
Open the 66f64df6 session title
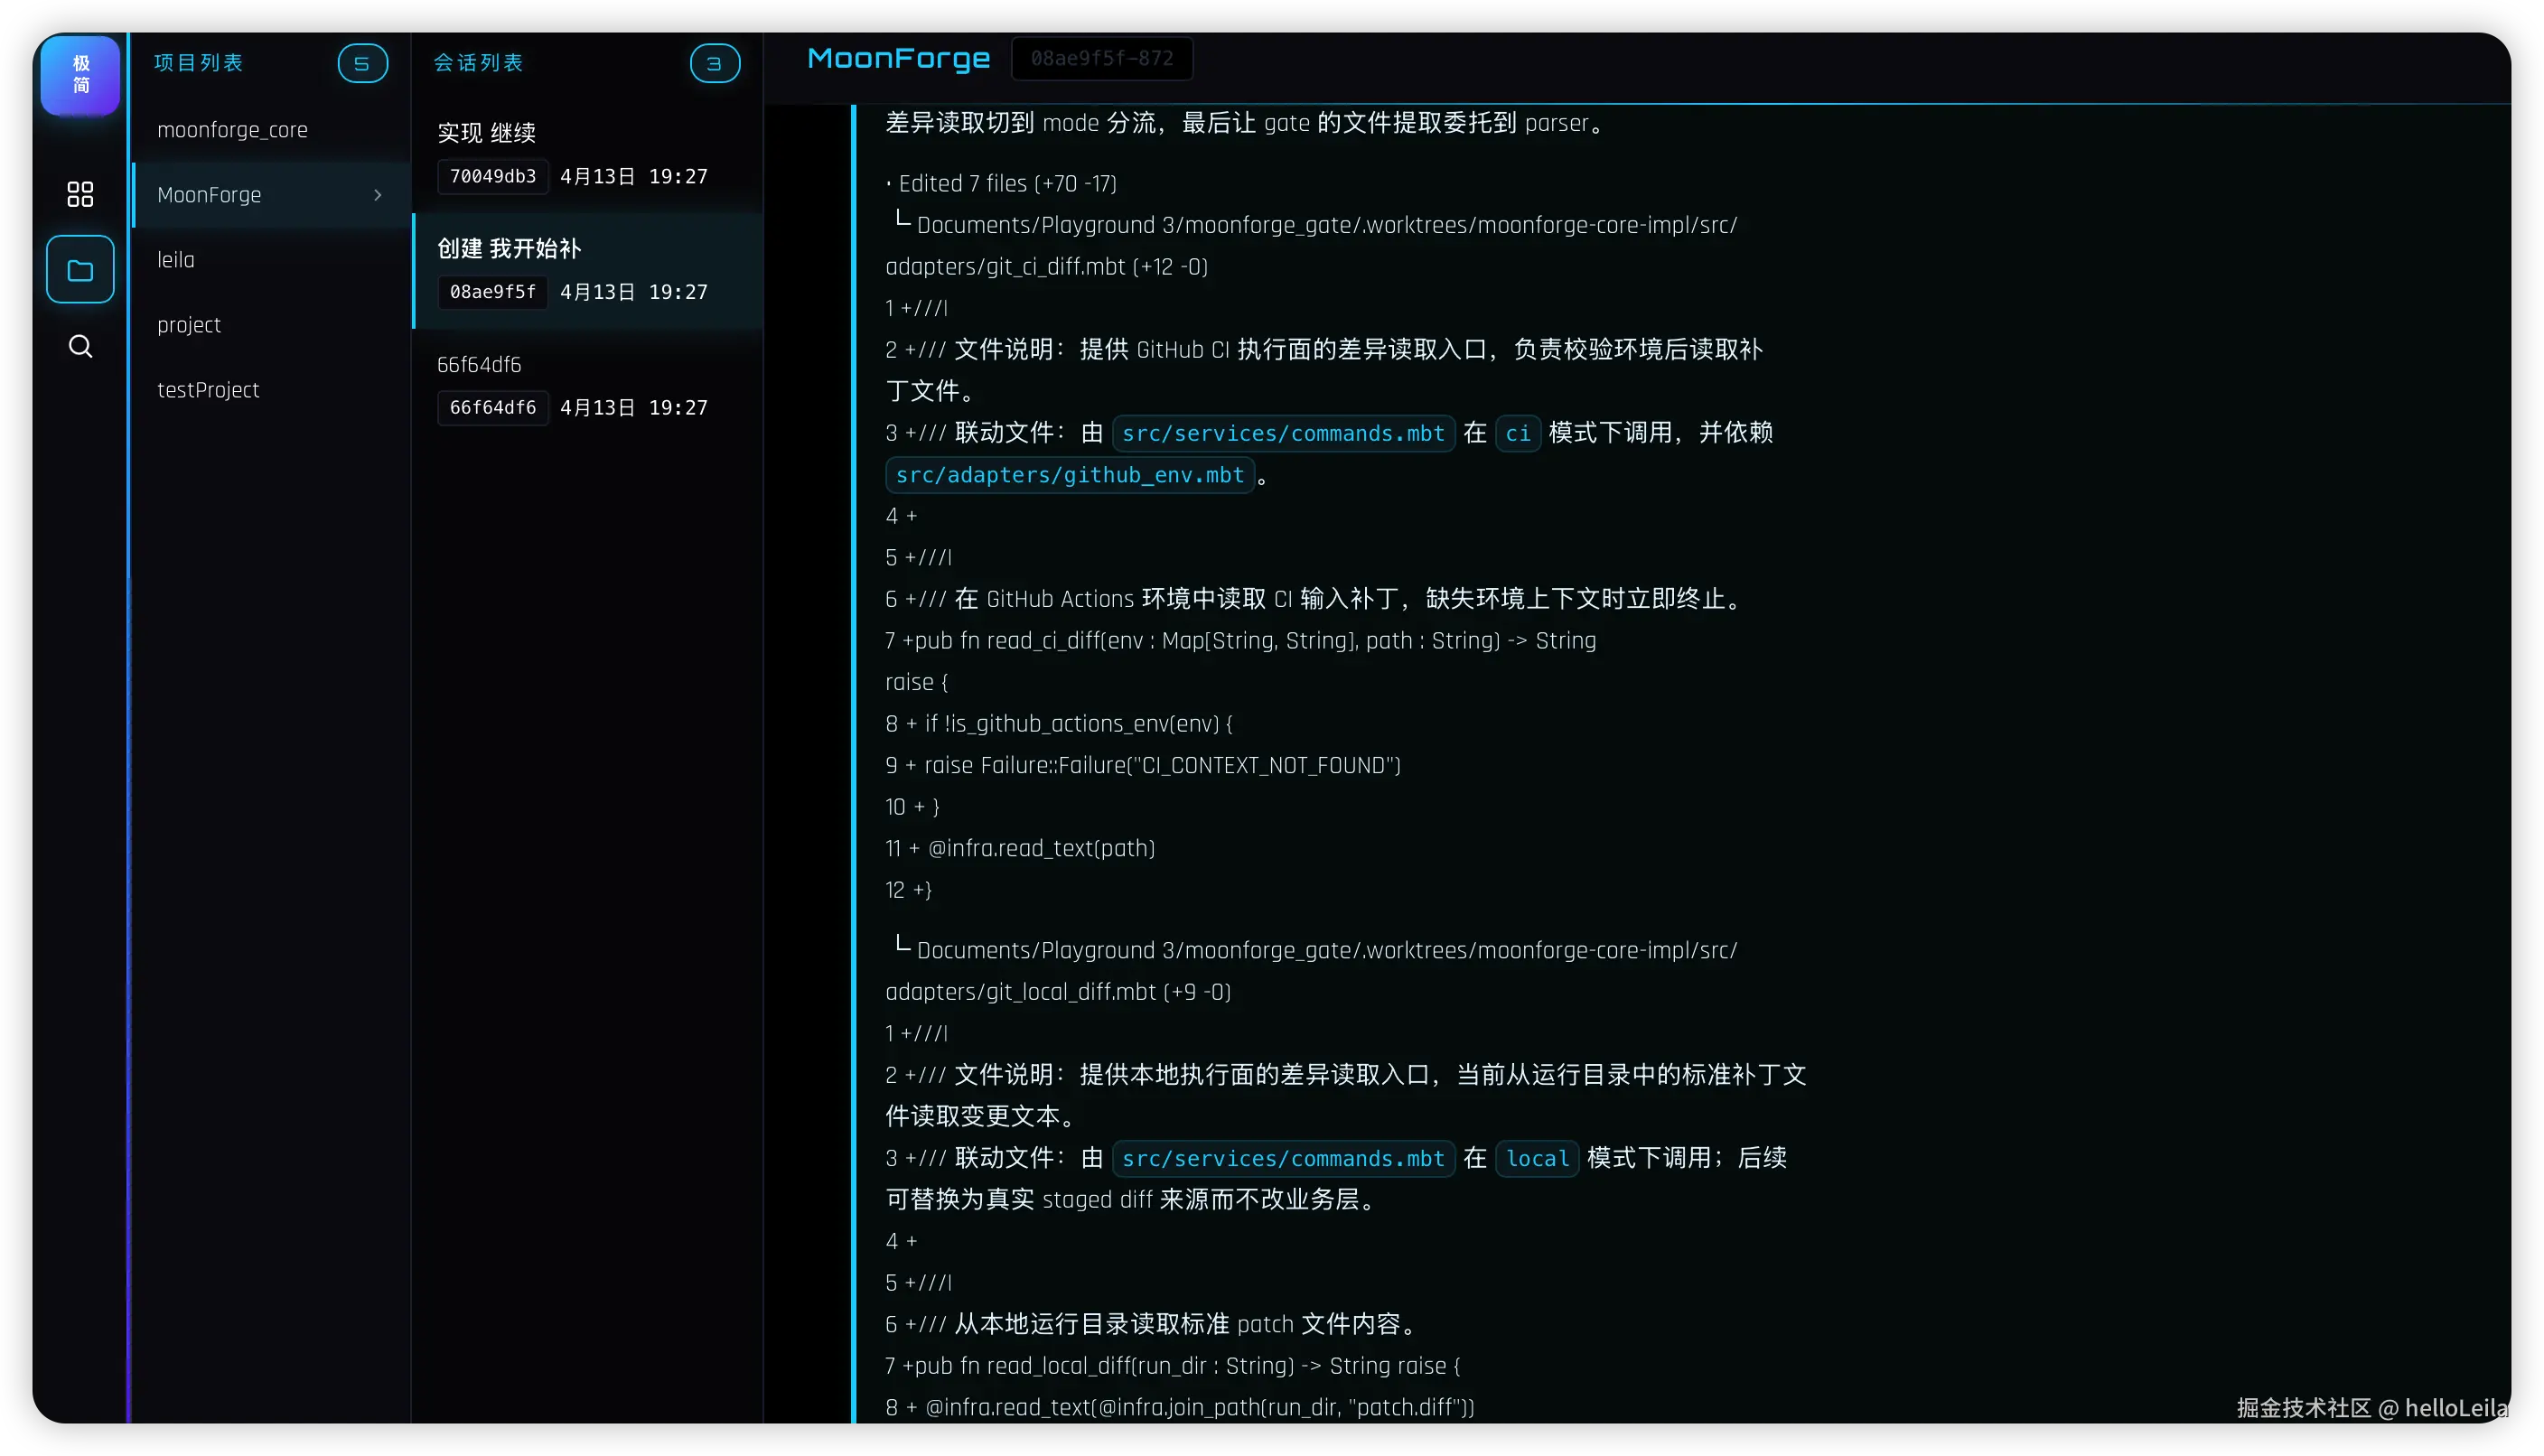tap(479, 365)
